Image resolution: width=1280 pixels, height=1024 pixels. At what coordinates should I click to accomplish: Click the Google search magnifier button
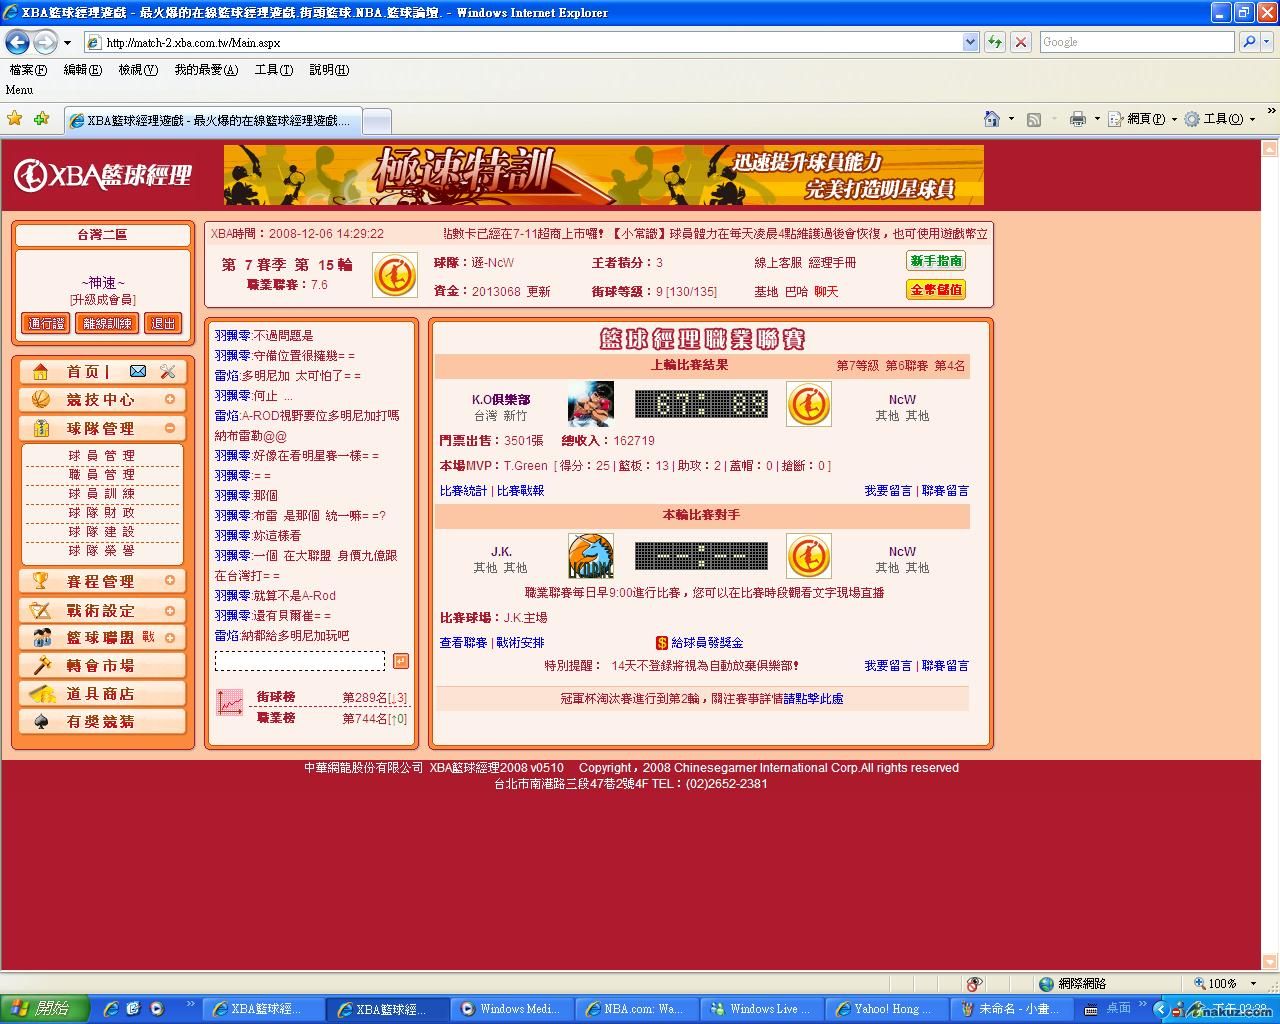click(x=1249, y=42)
